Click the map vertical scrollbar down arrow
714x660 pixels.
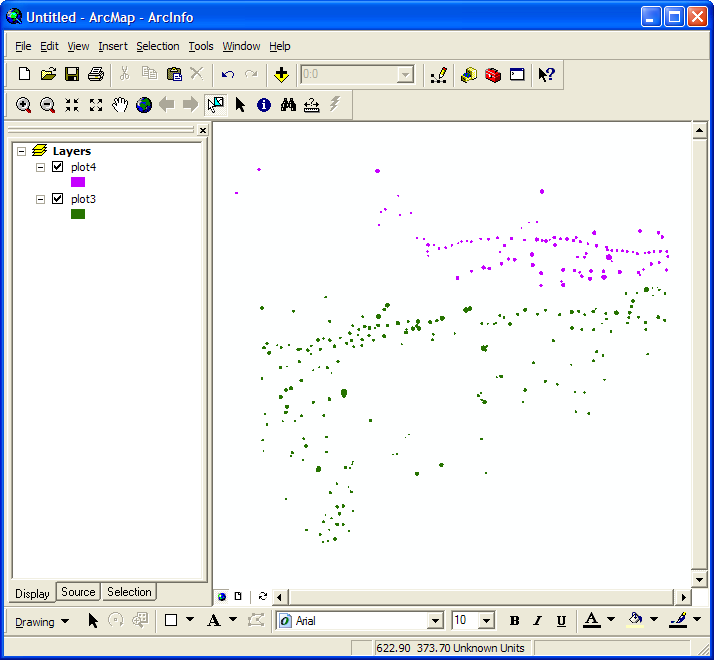(699, 580)
